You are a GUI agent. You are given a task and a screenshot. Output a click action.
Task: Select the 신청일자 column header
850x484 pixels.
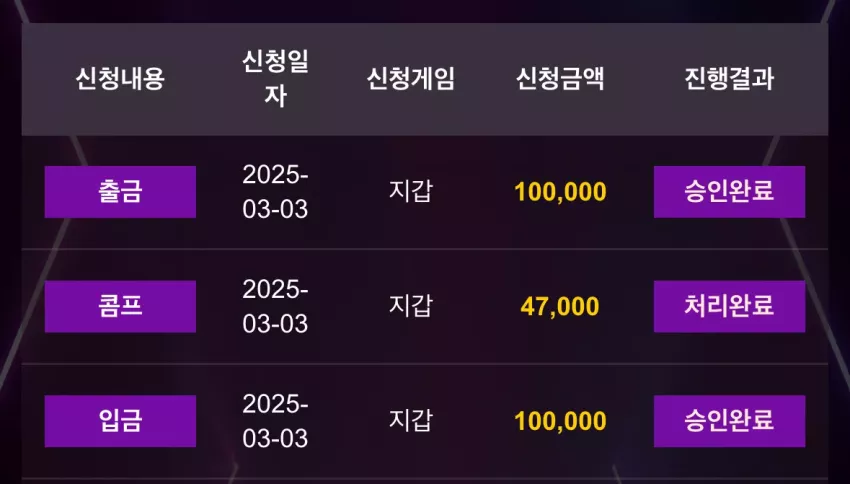tap(275, 79)
